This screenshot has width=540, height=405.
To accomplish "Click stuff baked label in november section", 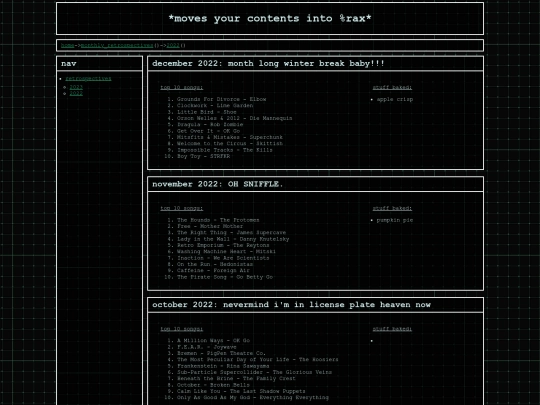I will [392, 208].
